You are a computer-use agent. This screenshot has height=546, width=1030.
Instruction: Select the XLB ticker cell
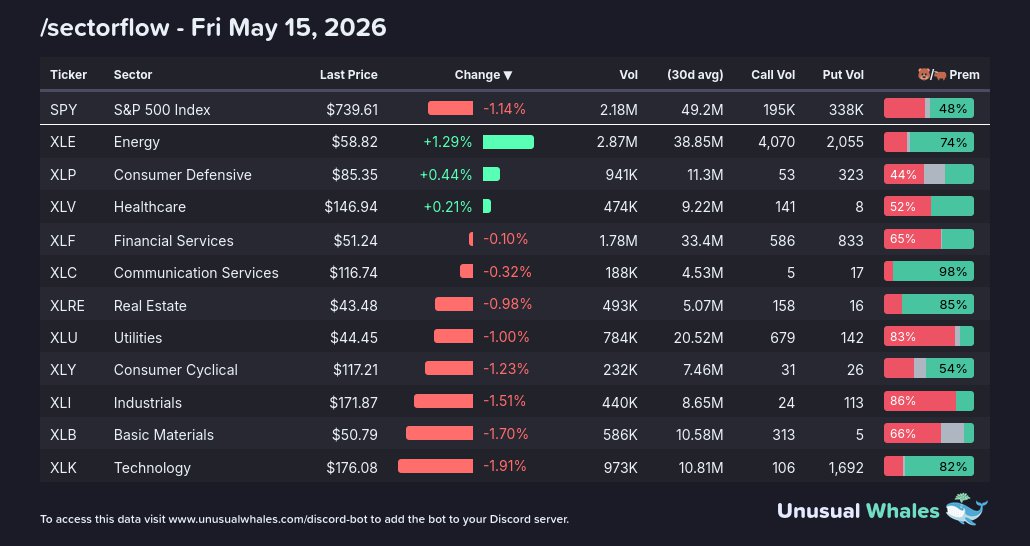coord(63,435)
